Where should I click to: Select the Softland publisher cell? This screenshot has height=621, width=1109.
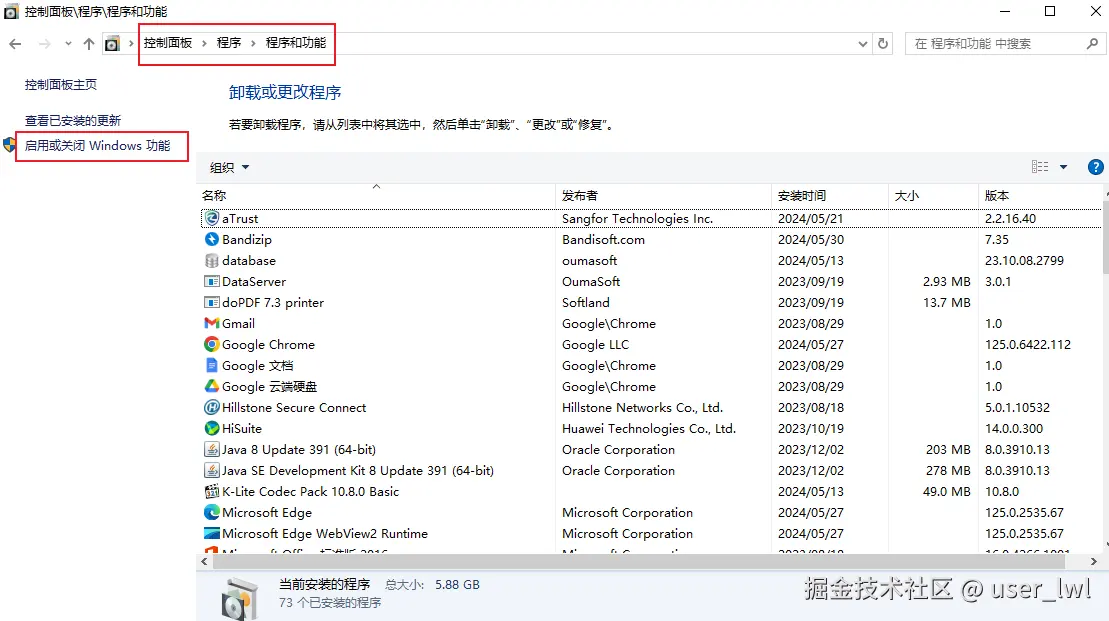586,303
